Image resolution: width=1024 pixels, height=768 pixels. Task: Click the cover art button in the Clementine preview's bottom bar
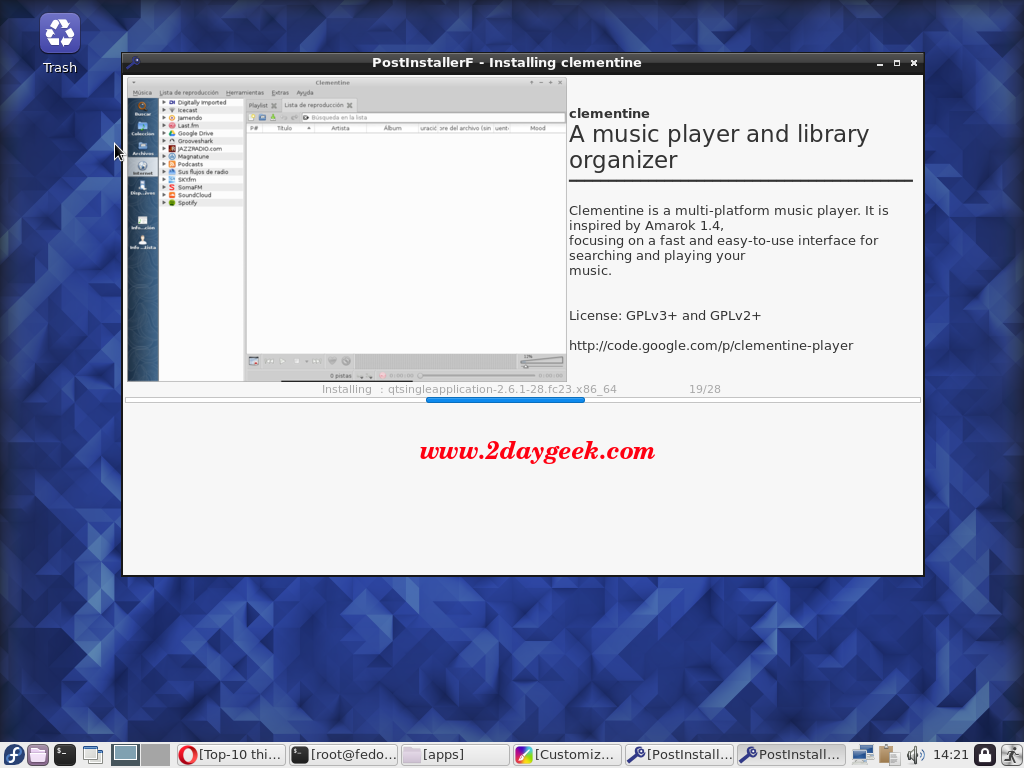(253, 361)
